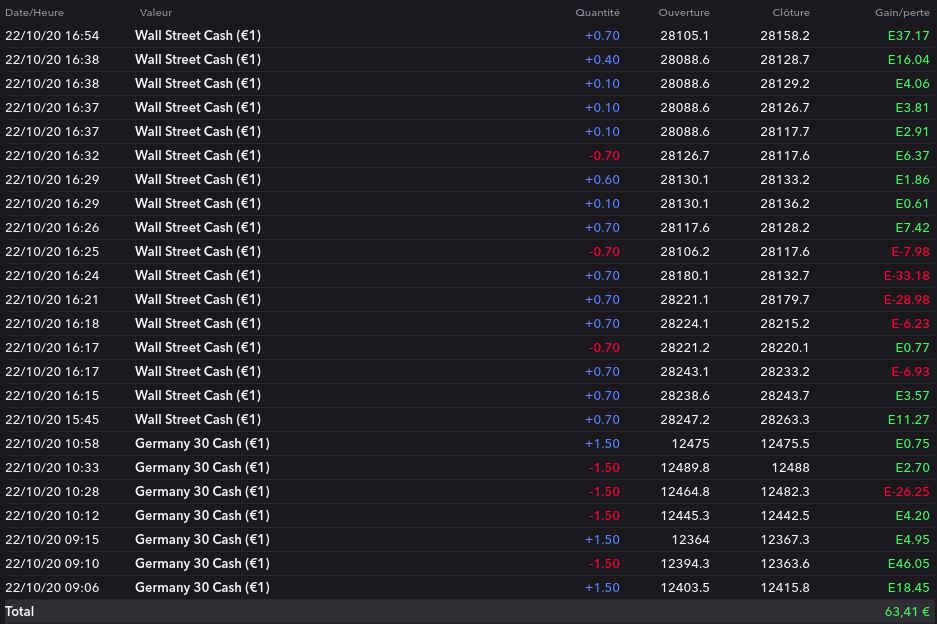Click the Gain/perte column header

(902, 12)
